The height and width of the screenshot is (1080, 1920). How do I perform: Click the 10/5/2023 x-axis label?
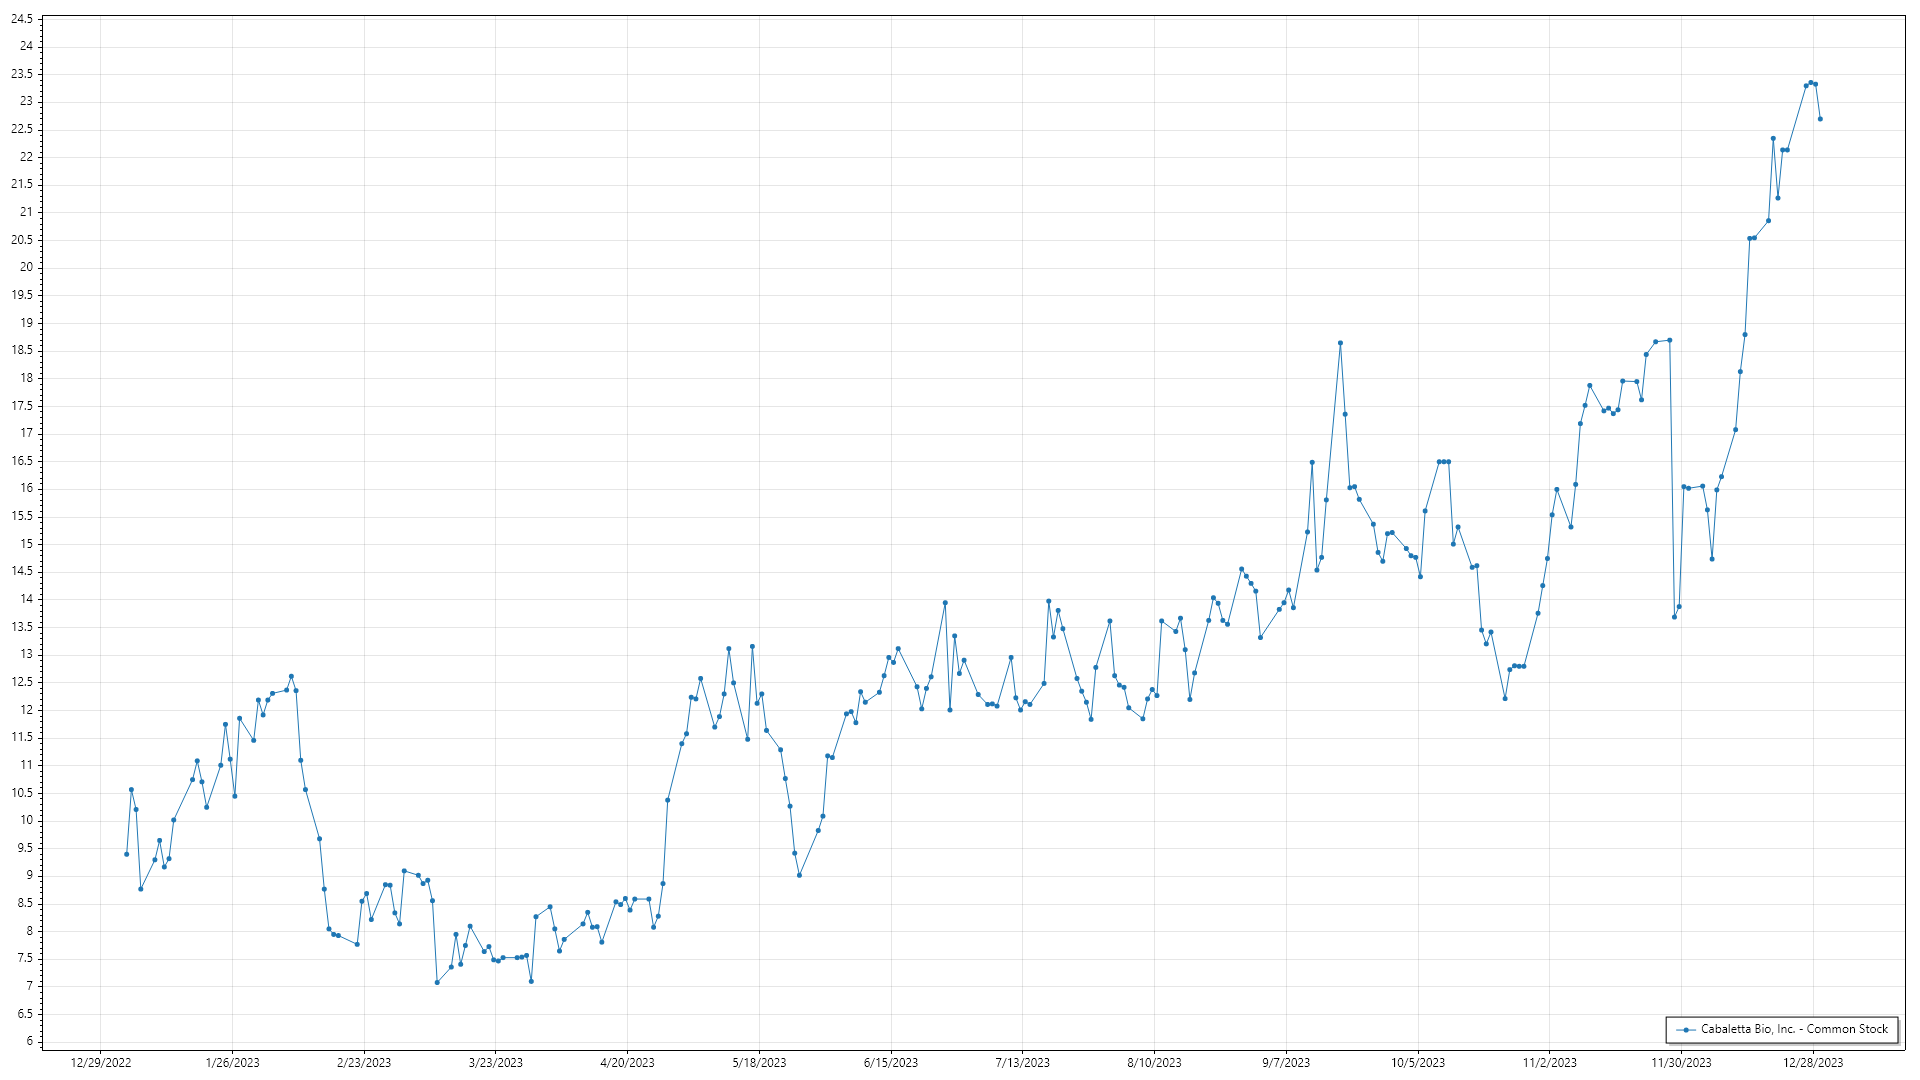point(1417,1063)
